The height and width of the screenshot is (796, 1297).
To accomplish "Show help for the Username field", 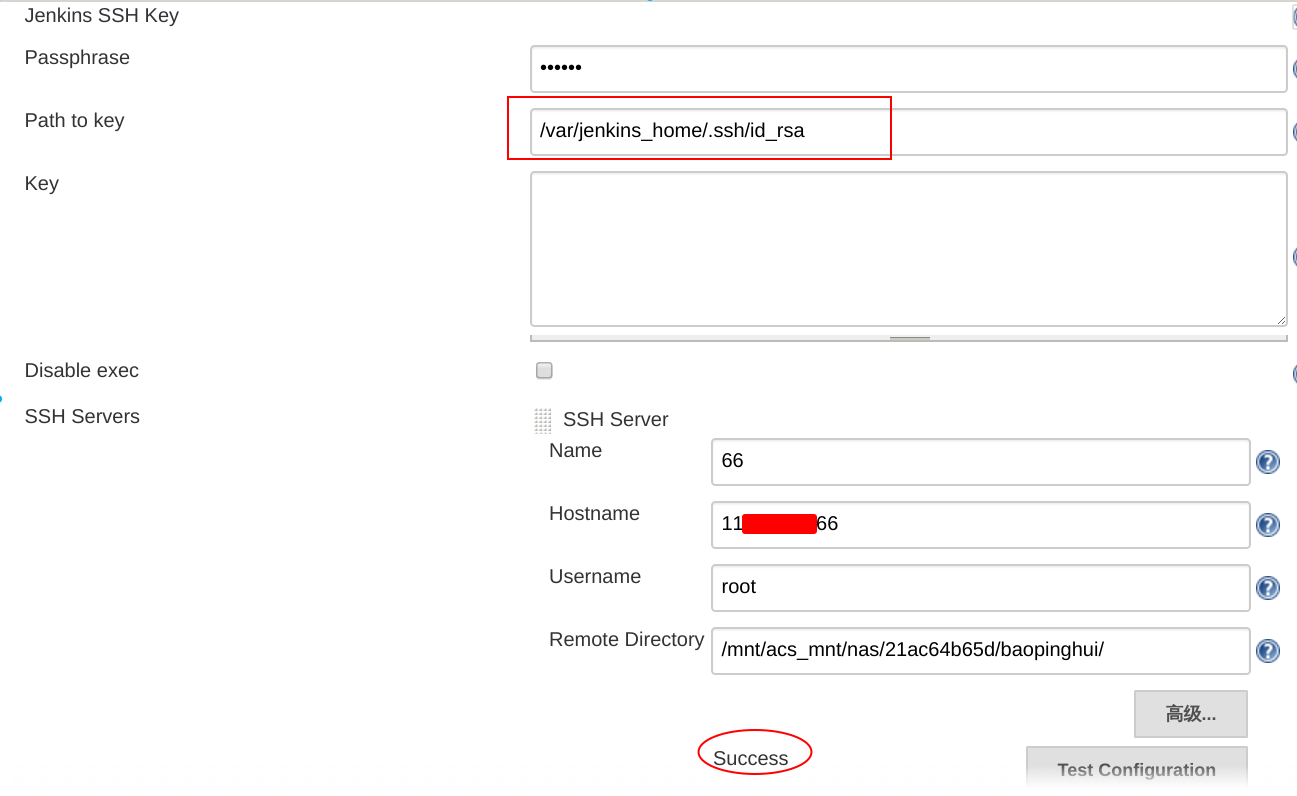I will pos(1267,588).
